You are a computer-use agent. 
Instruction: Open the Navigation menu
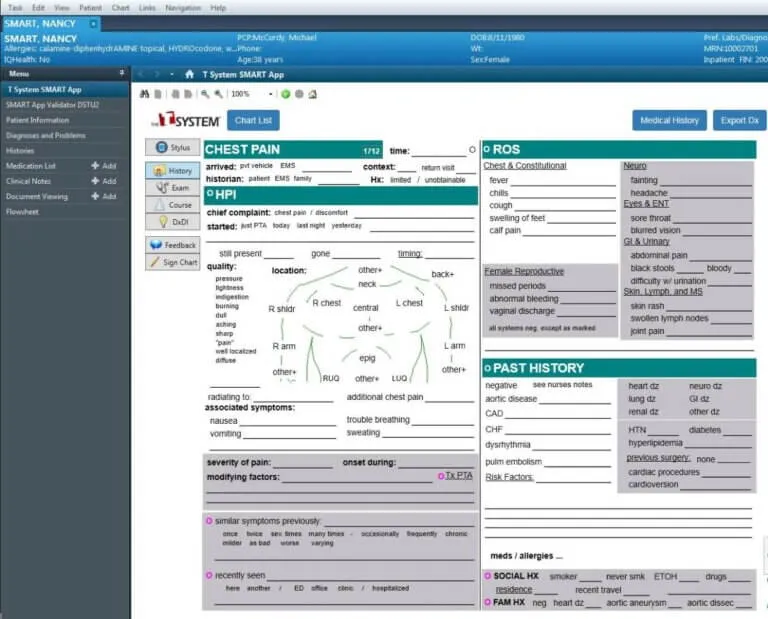click(183, 8)
